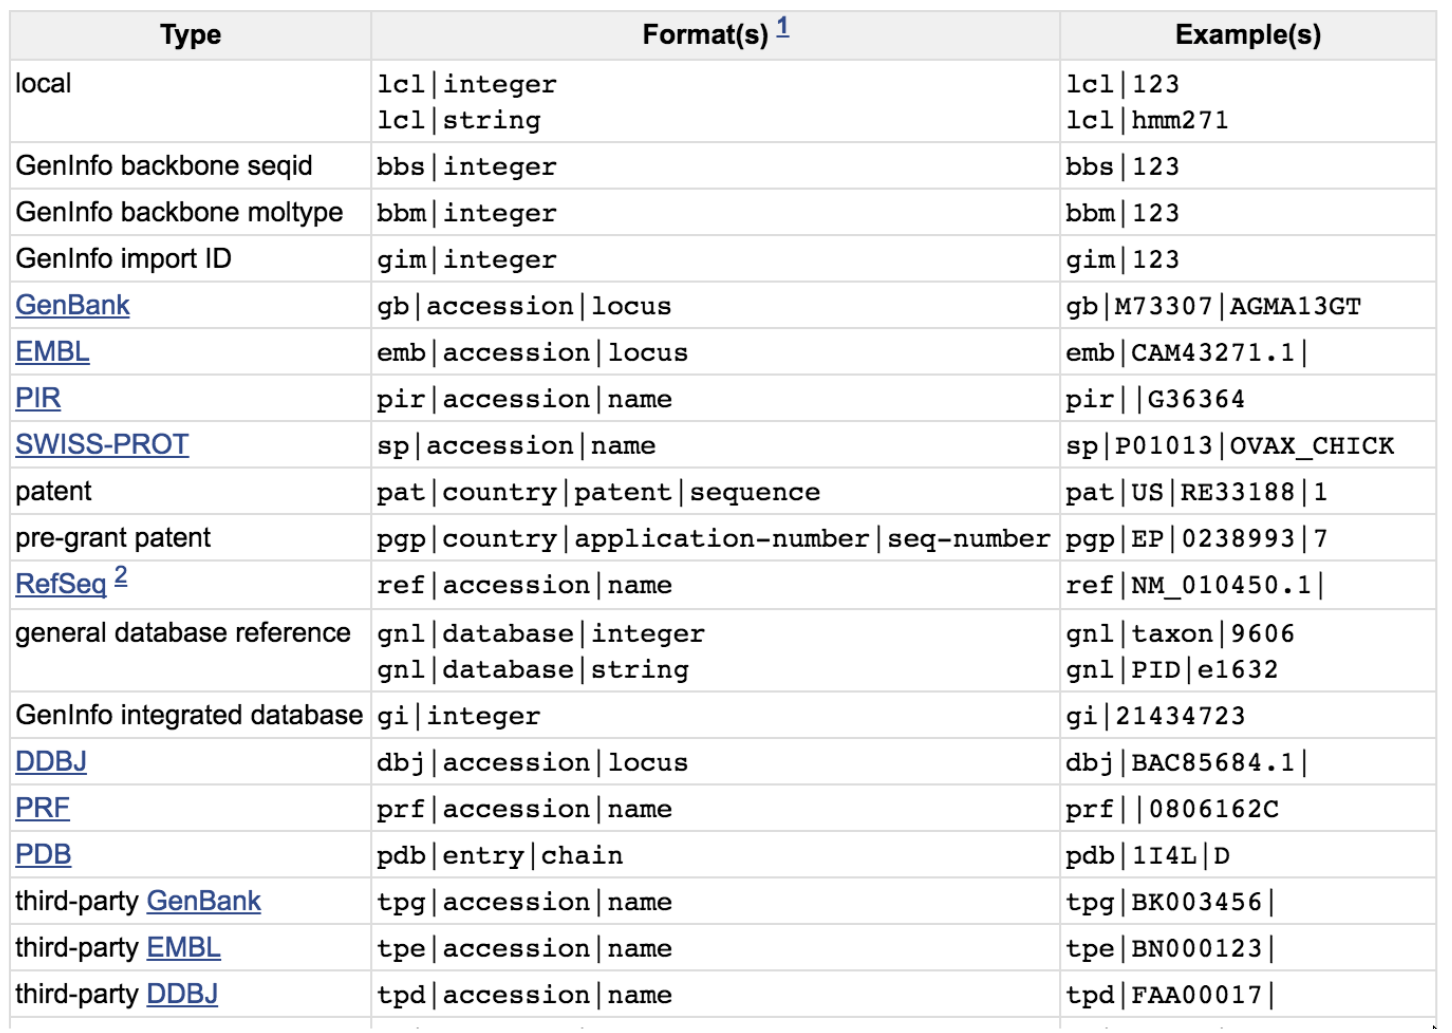Click the Example(s) column header
This screenshot has width=1452, height=1033.
click(x=1247, y=36)
